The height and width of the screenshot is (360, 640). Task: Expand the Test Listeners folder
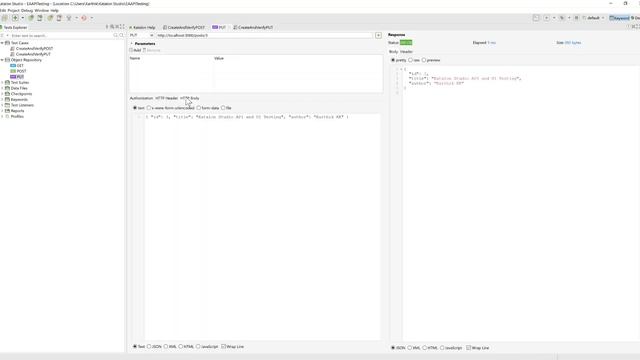(x=2, y=105)
